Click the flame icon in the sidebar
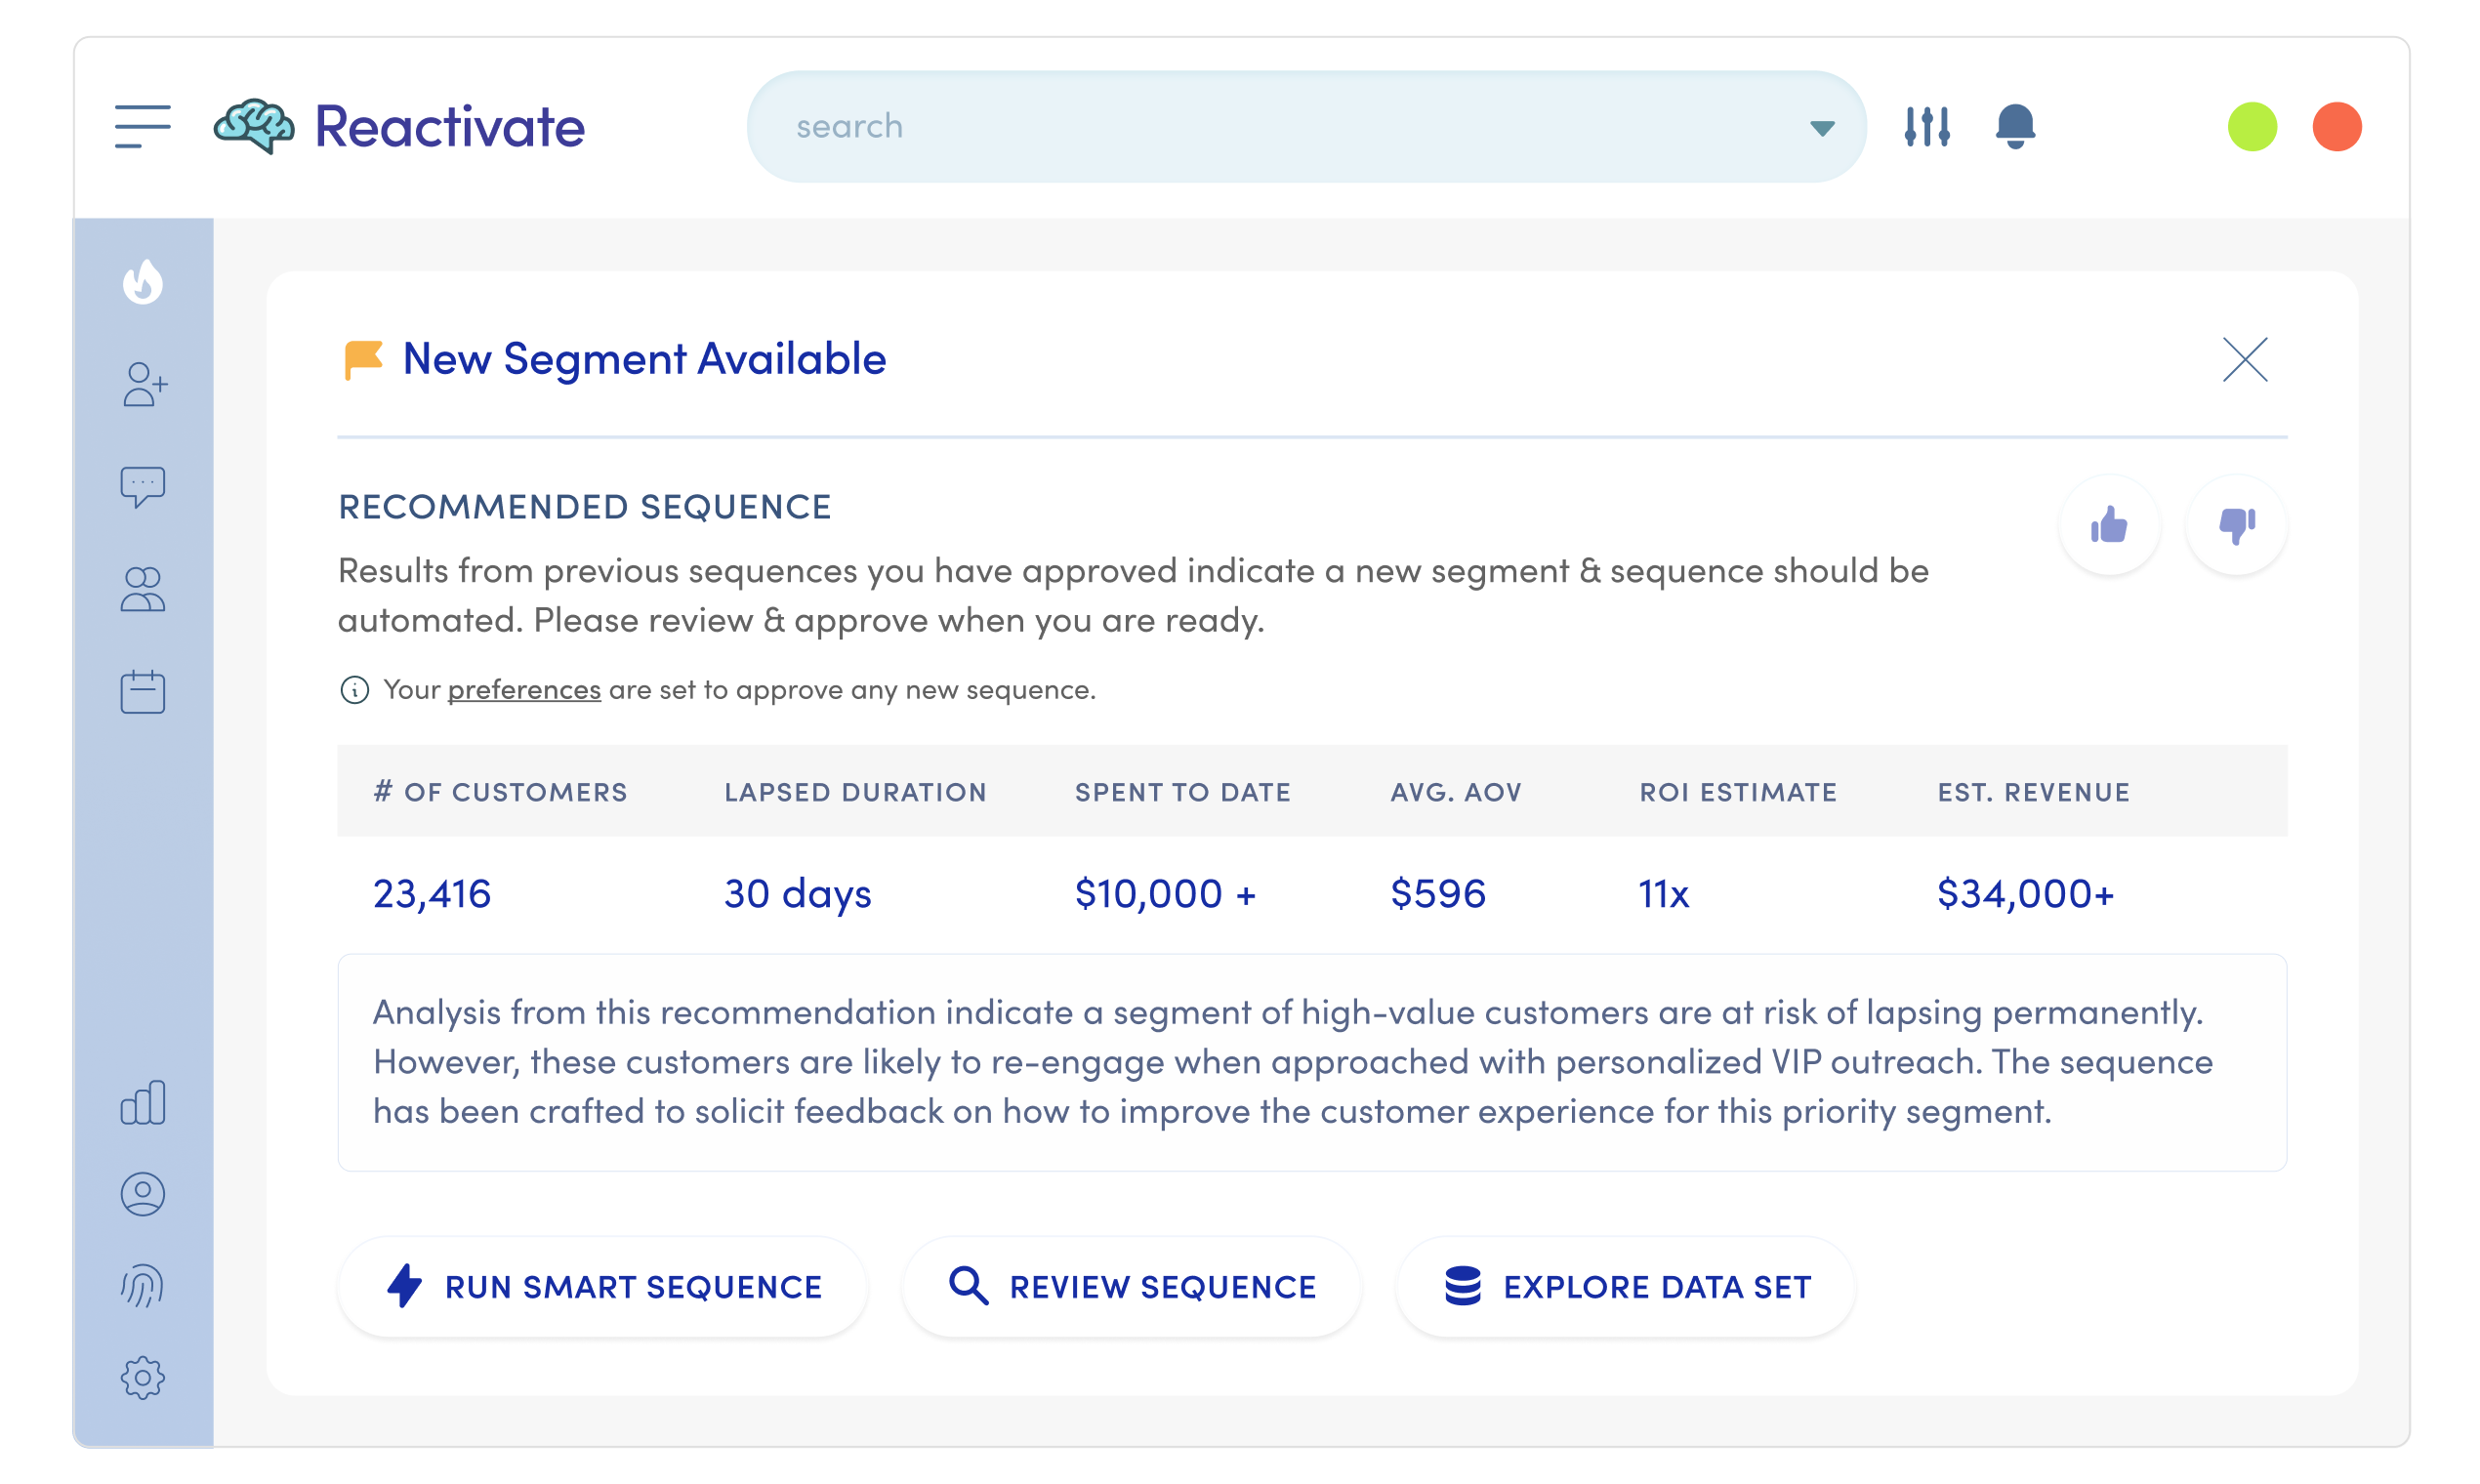Screen dimensions: 2480x1484 tap(143, 282)
